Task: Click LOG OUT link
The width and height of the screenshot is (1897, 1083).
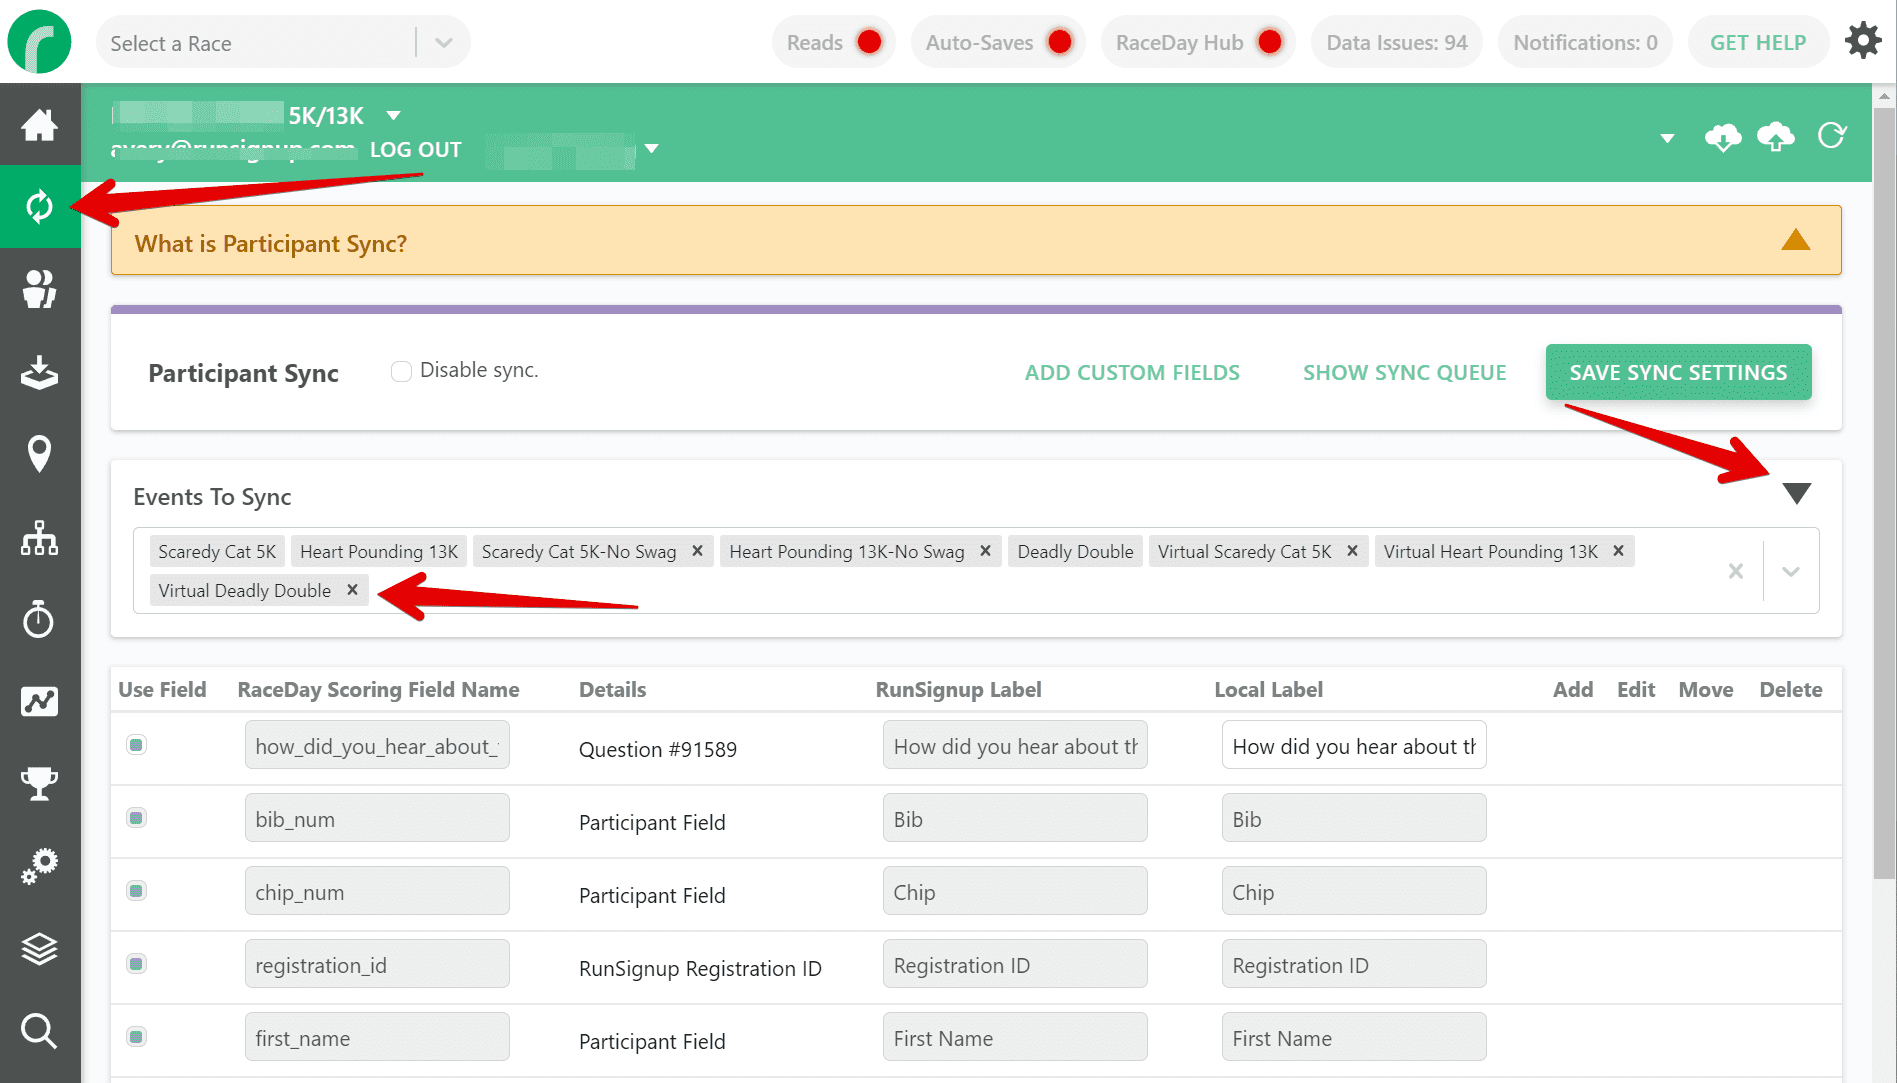Action: click(x=416, y=149)
